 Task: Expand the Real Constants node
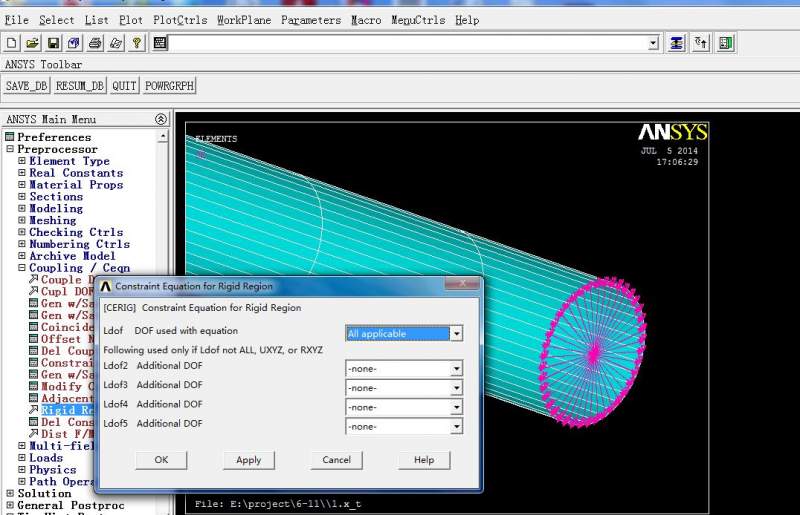(x=22, y=173)
